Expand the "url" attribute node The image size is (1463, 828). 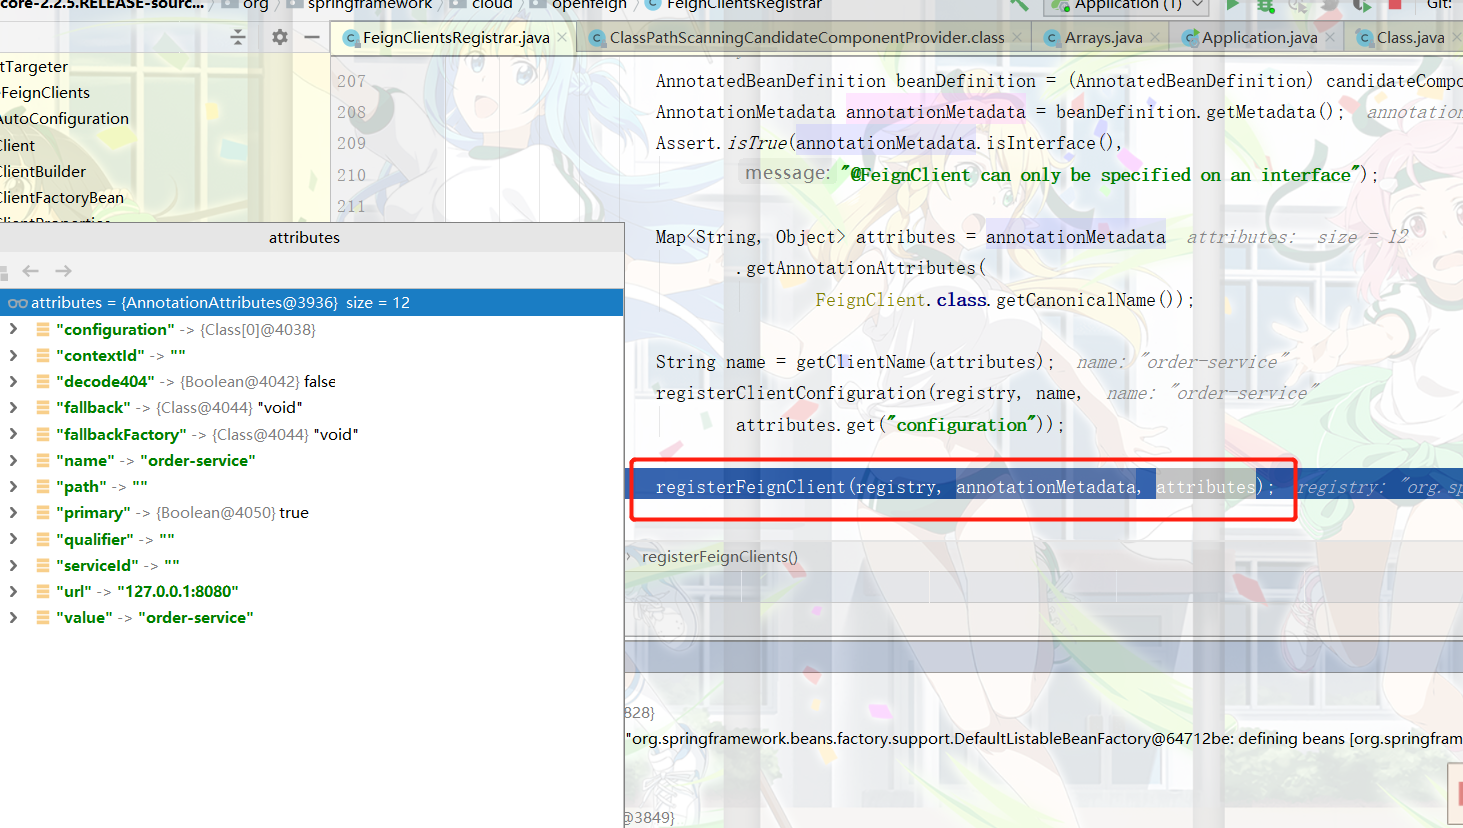click(x=13, y=591)
